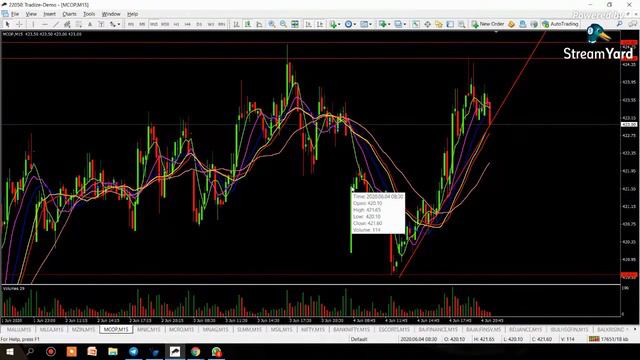Switch to M1 timeframe

(x=131, y=24)
